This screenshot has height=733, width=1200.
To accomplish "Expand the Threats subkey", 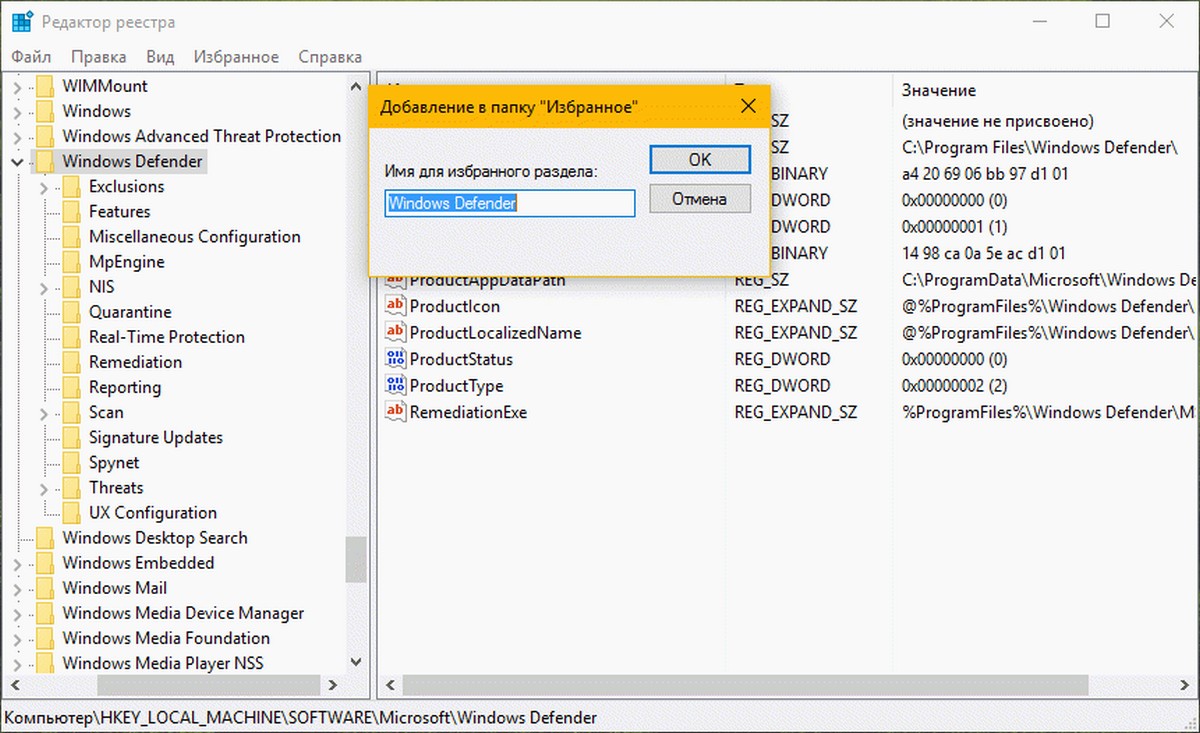I will (44, 488).
